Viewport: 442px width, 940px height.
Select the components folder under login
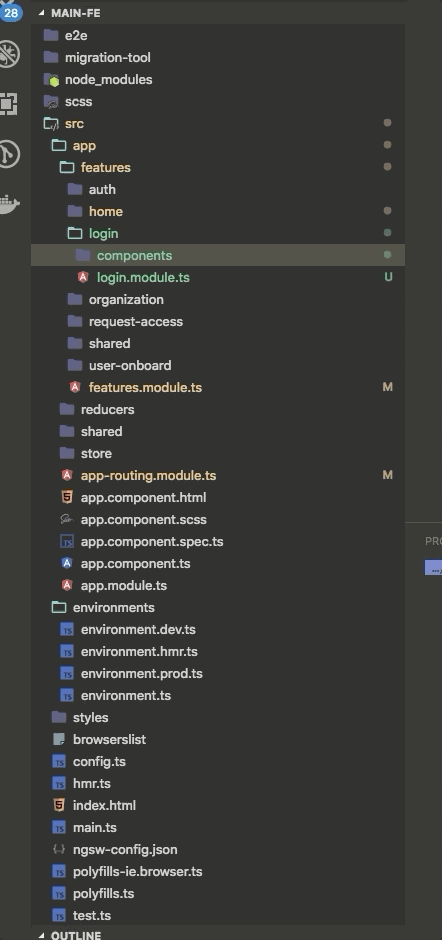(x=218, y=255)
